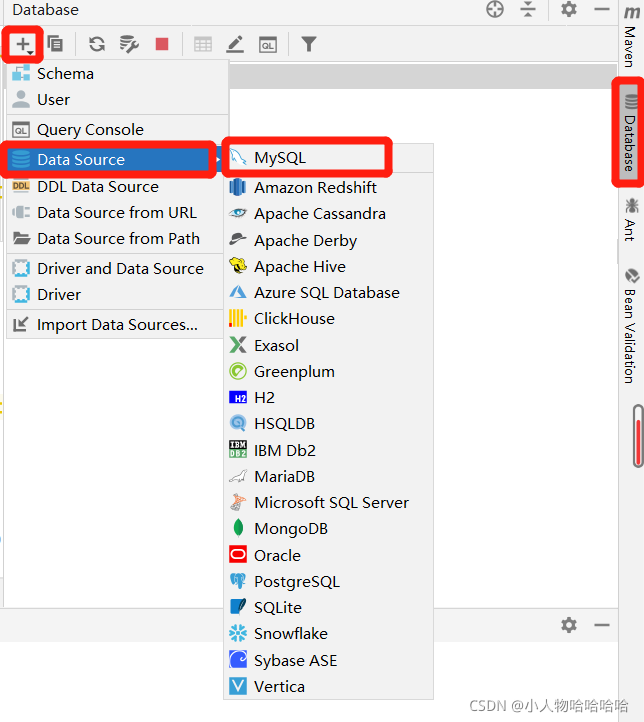Select Vertica data source
This screenshot has height=722, width=644.
329,687
